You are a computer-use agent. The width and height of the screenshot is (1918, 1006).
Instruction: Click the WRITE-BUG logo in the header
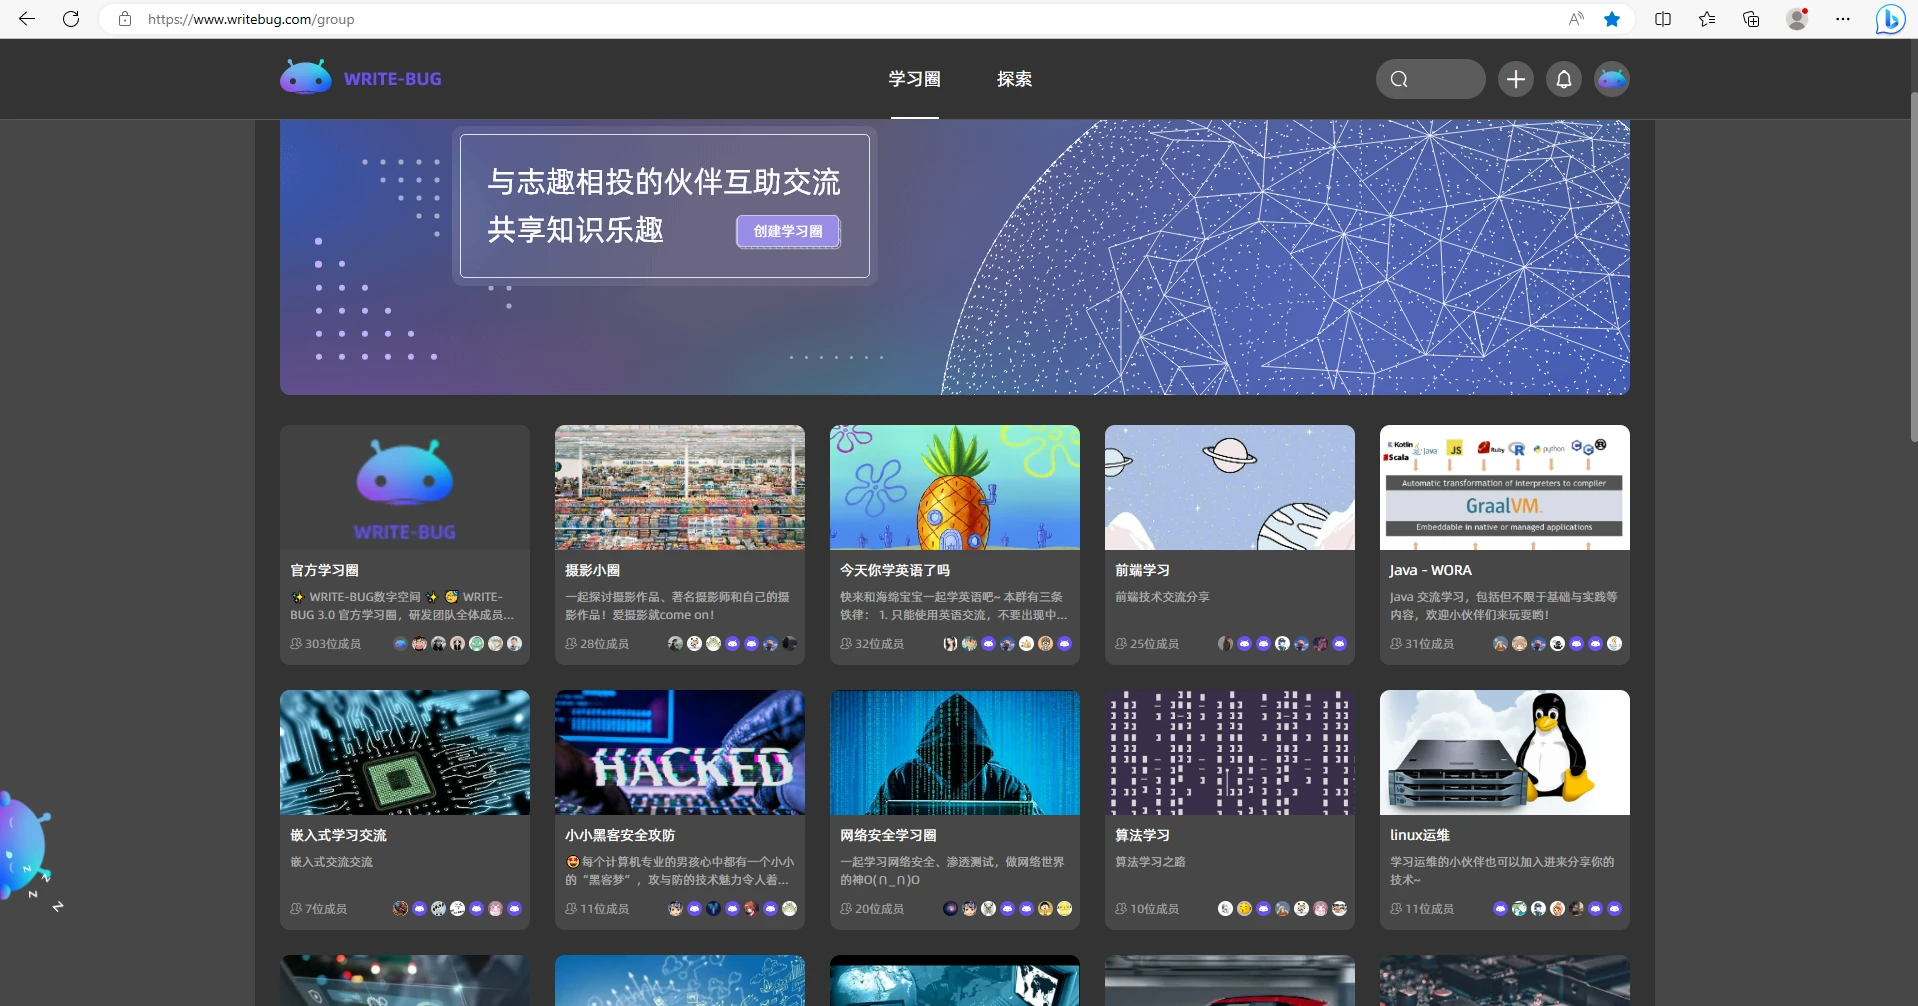click(x=361, y=78)
